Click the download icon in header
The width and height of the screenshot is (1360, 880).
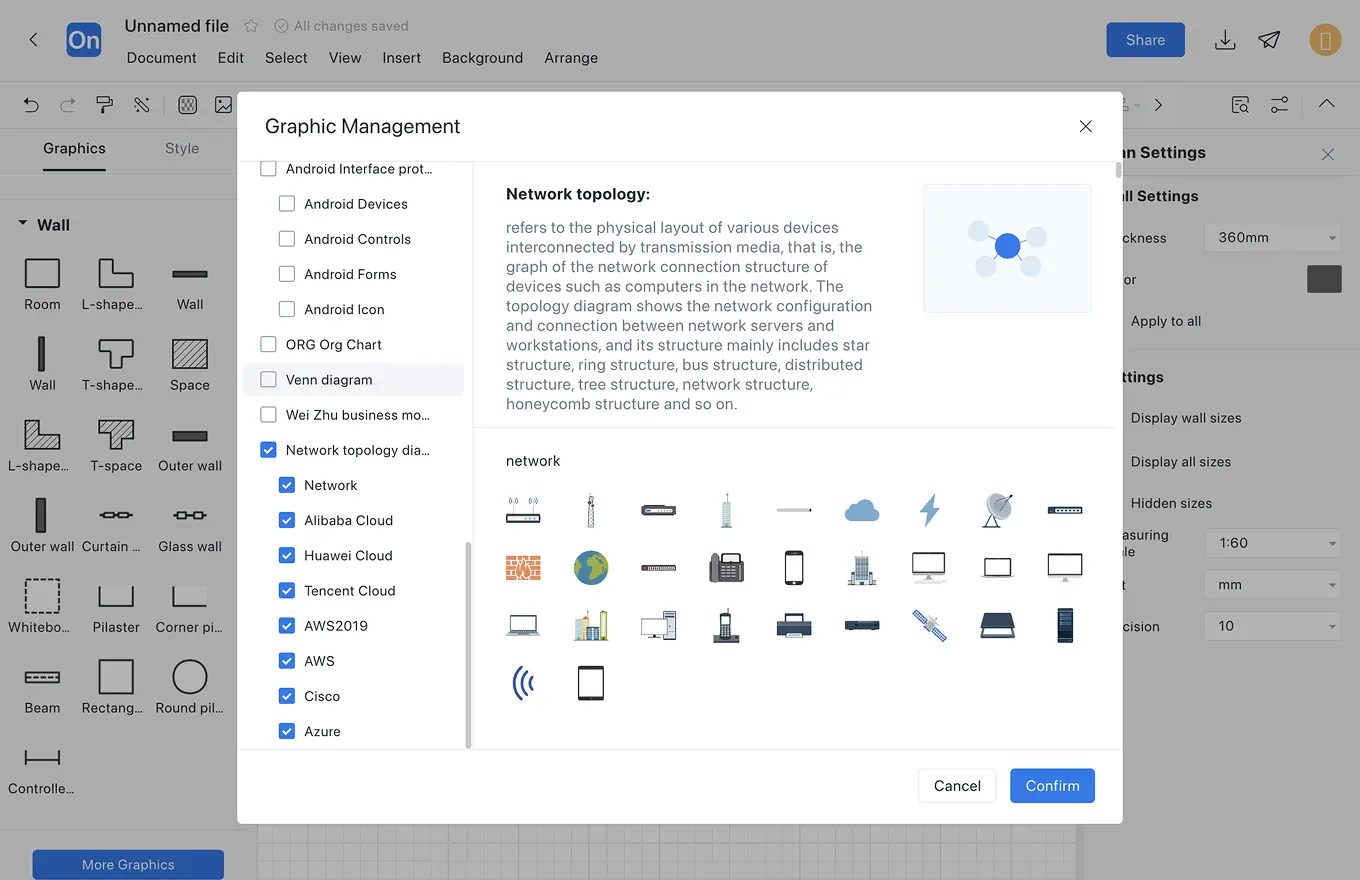tap(1224, 40)
